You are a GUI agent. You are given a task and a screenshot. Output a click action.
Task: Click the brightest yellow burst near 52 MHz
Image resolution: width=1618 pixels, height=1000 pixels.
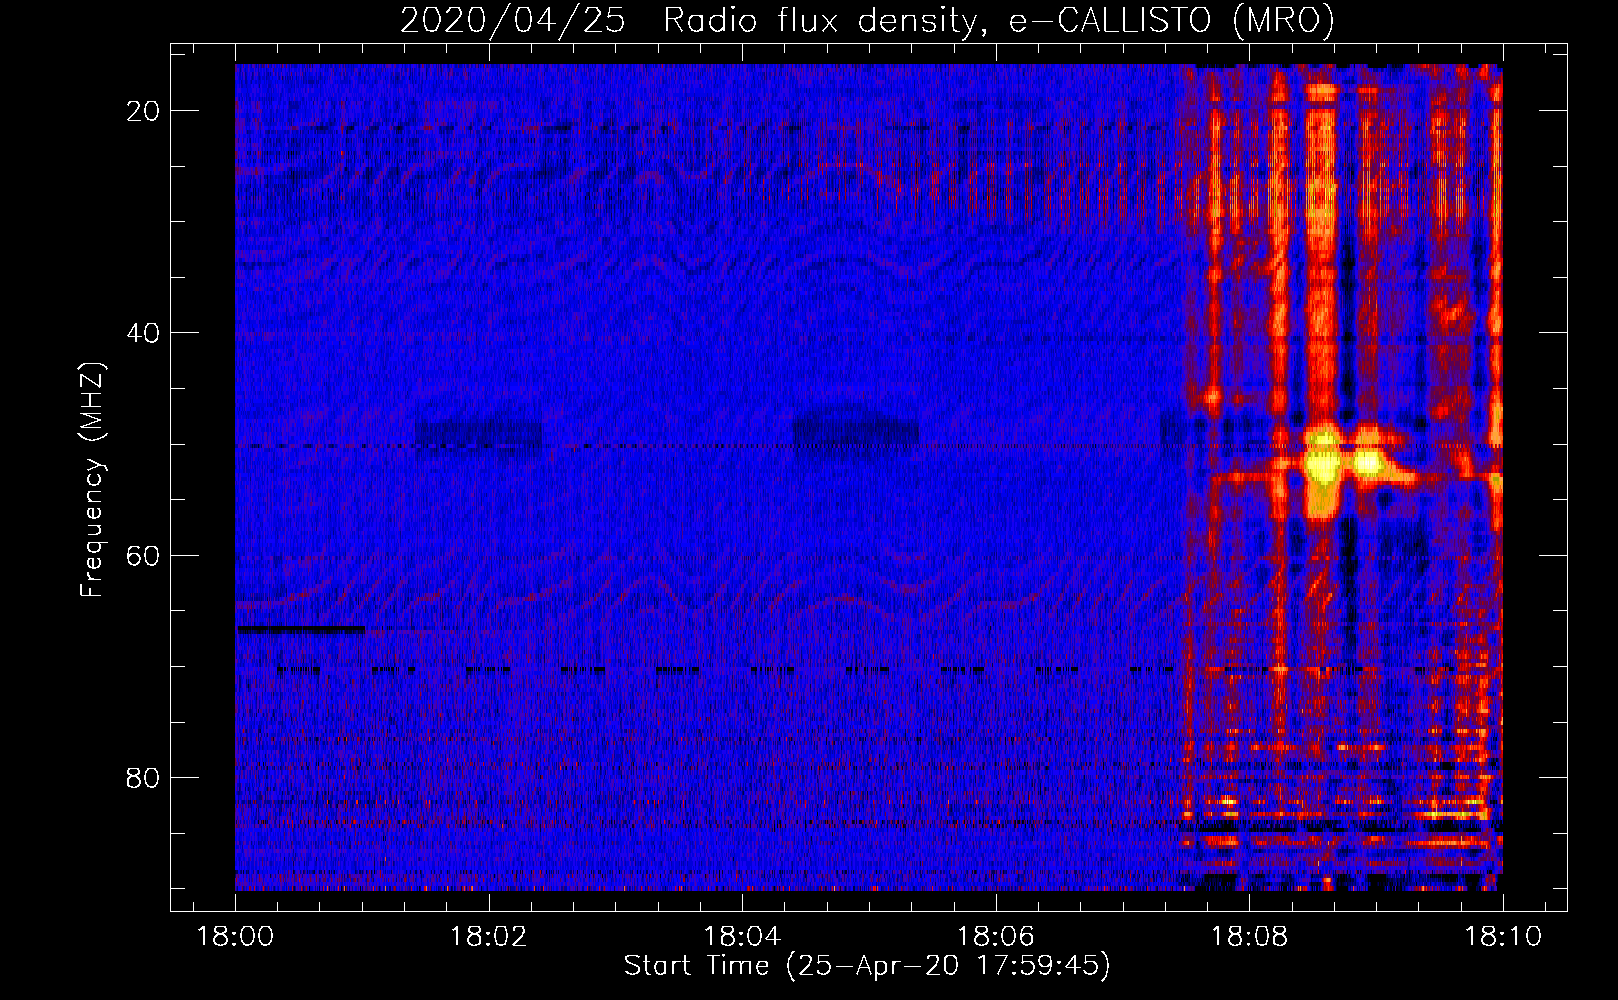pyautogui.click(x=1323, y=463)
